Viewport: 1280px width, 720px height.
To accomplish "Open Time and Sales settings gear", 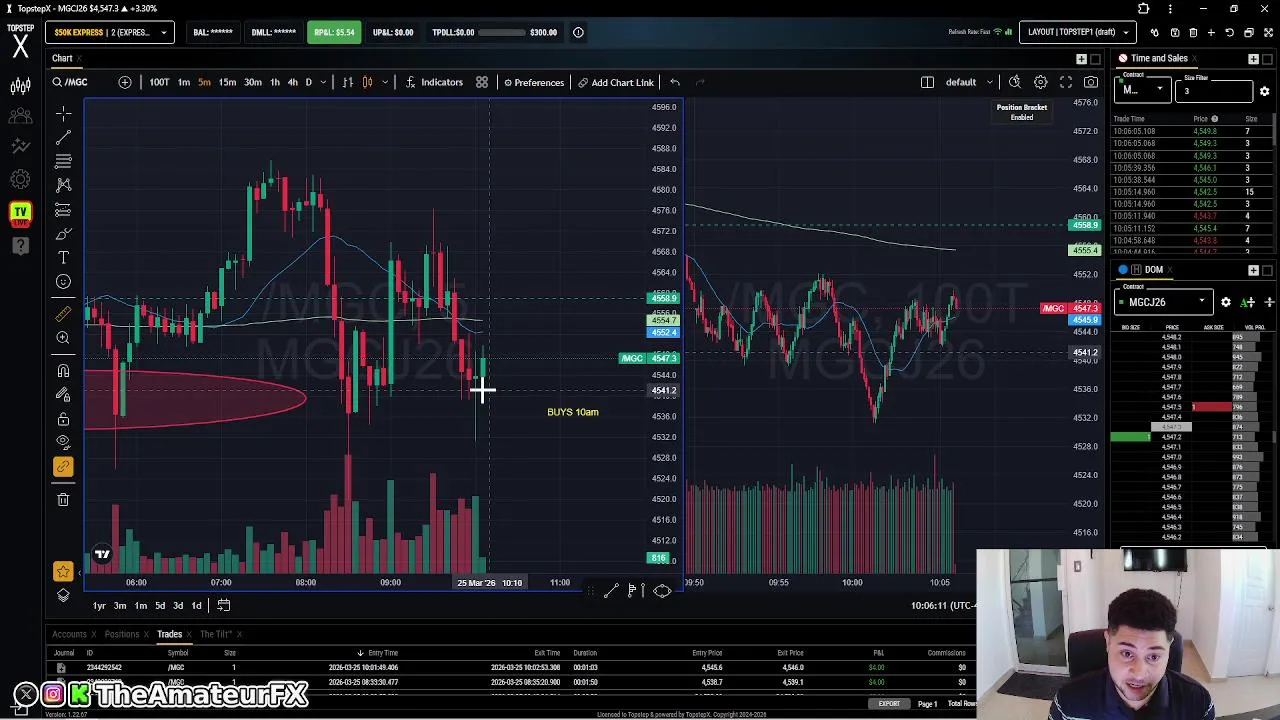I will click(x=1264, y=91).
